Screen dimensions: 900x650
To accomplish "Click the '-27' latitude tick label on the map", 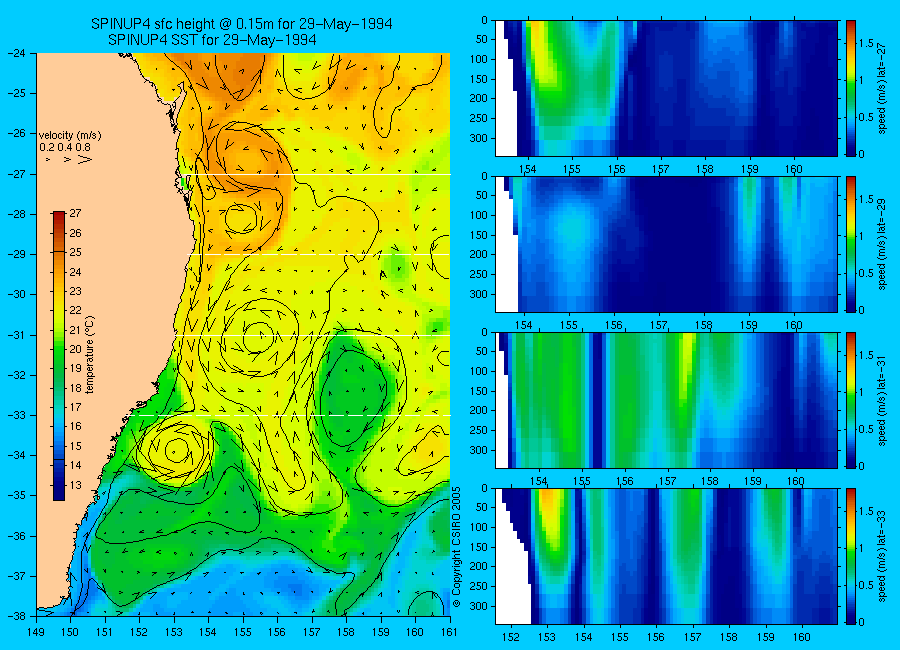I will 17,174.
